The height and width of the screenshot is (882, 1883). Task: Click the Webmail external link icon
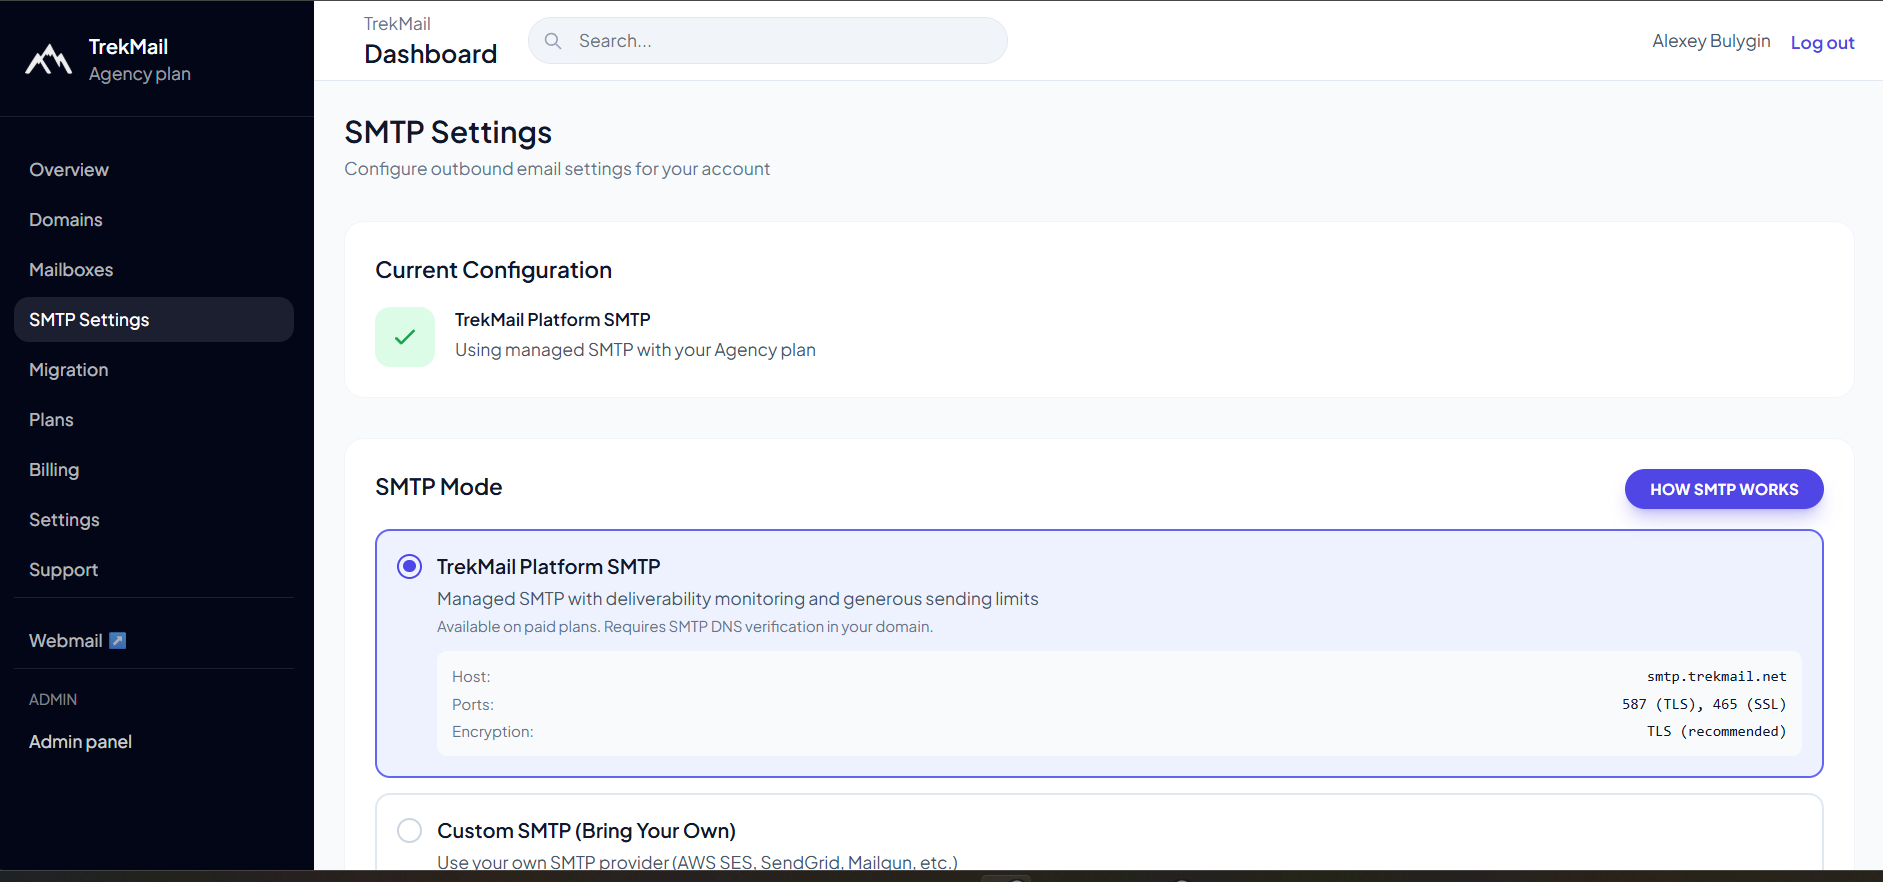118,641
